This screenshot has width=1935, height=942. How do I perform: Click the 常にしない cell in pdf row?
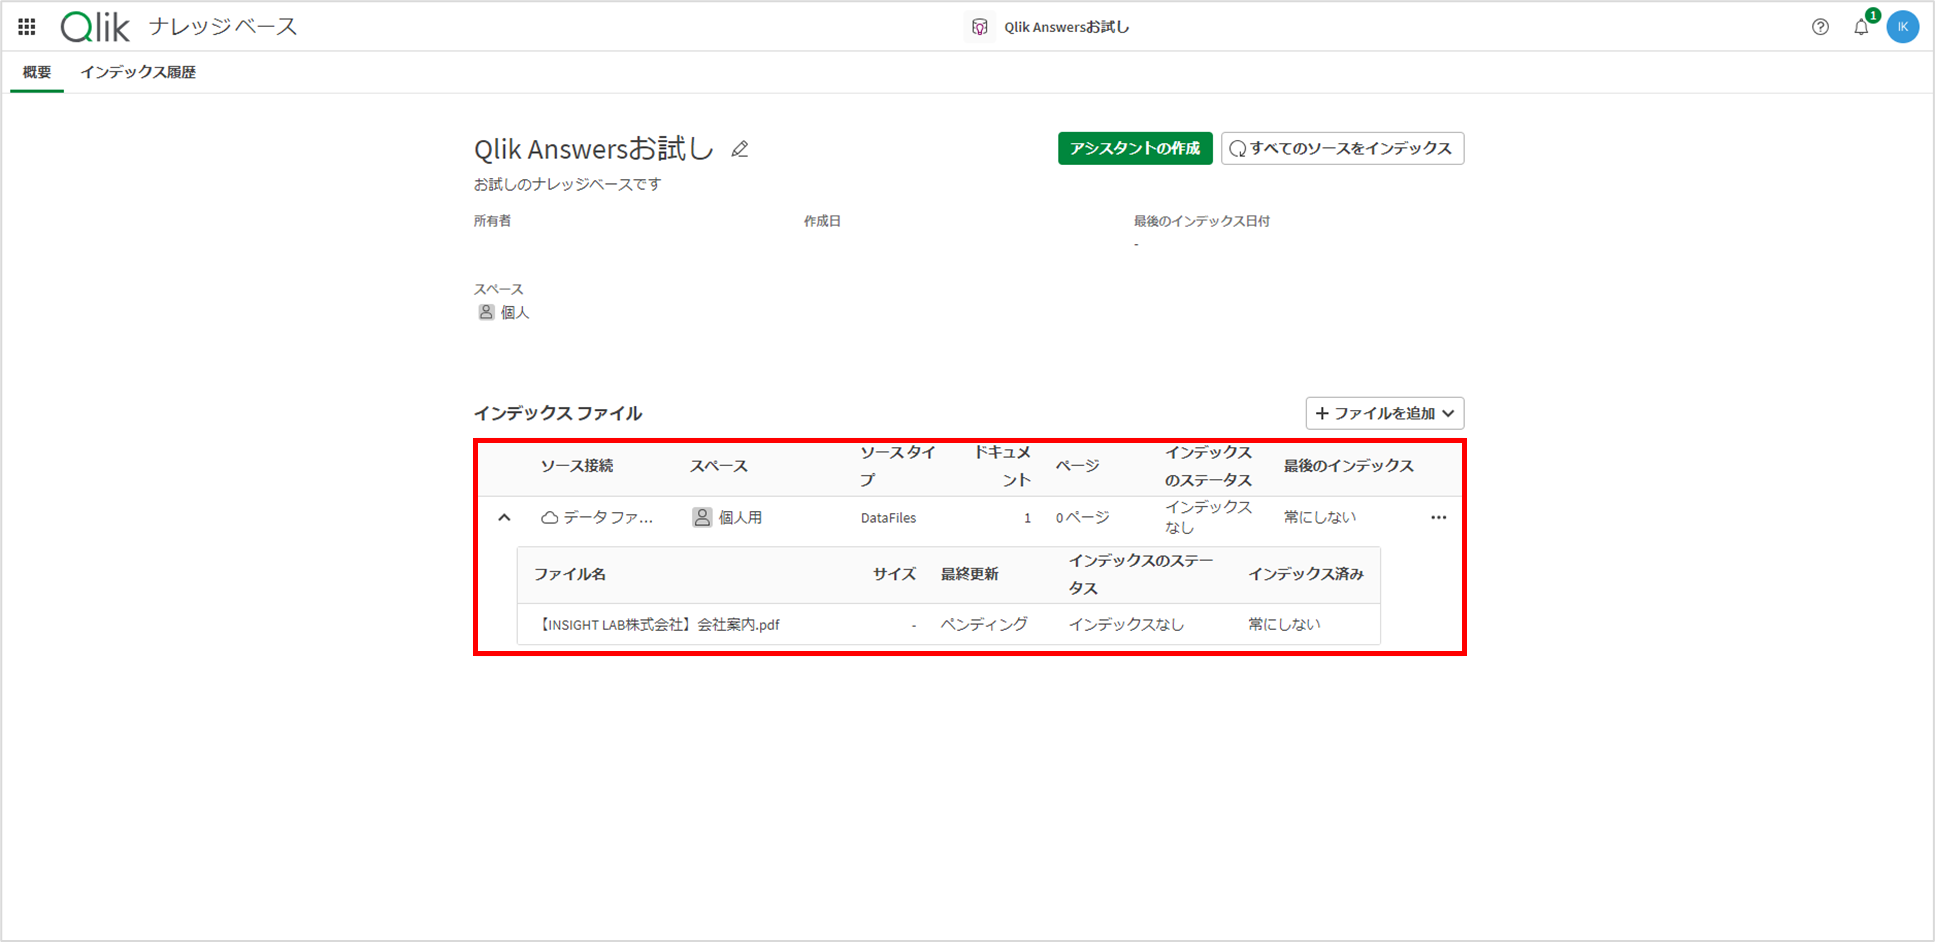(x=1284, y=624)
